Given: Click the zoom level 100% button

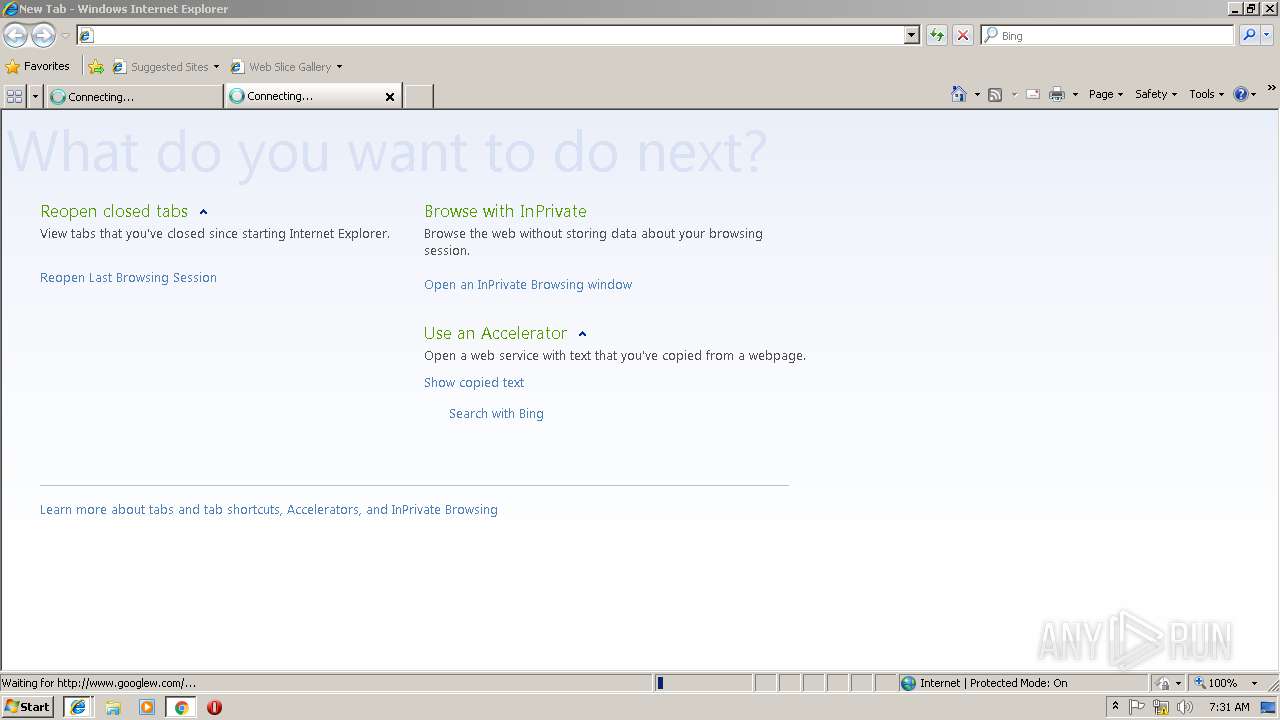Looking at the screenshot, I should 1215,683.
